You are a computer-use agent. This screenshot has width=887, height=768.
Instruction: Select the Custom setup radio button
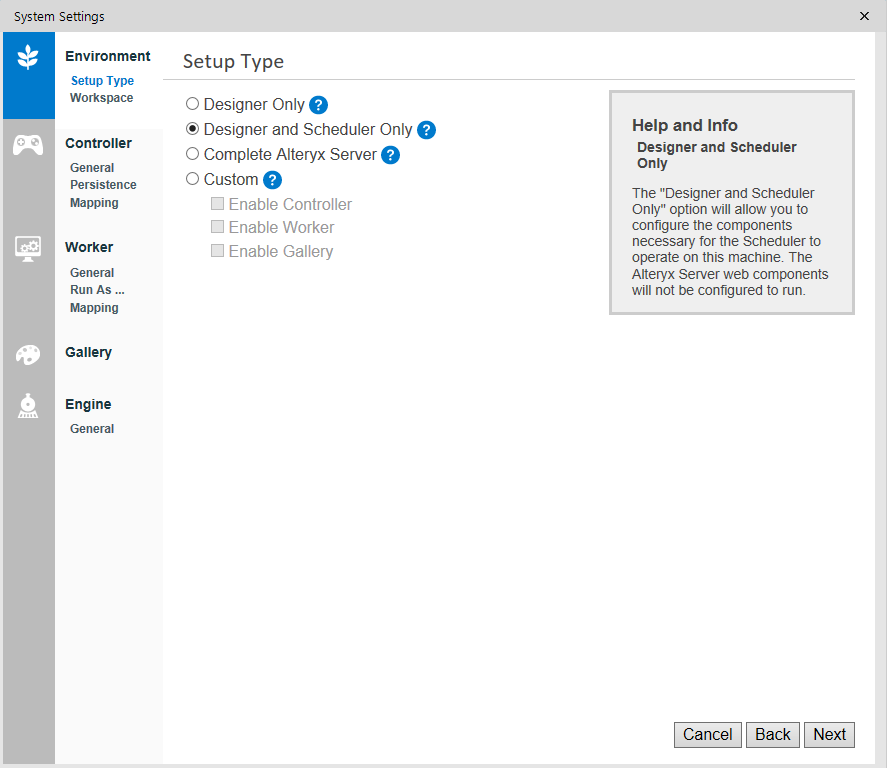[x=192, y=179]
